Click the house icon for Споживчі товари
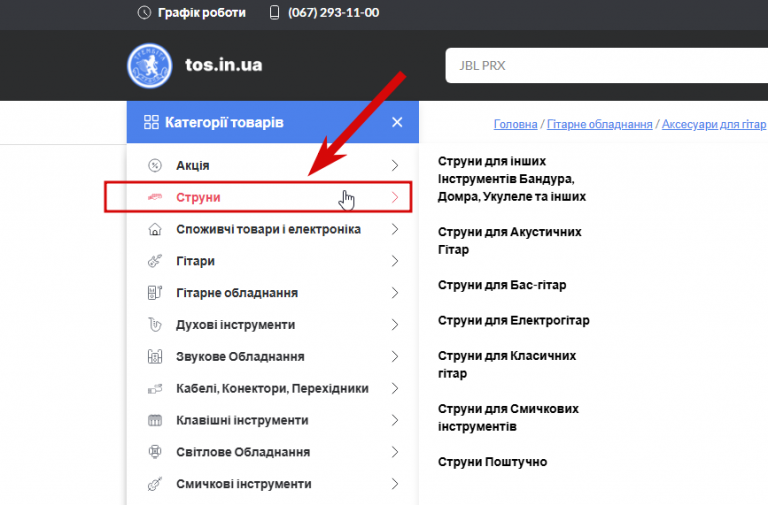768x505 pixels. pos(155,229)
